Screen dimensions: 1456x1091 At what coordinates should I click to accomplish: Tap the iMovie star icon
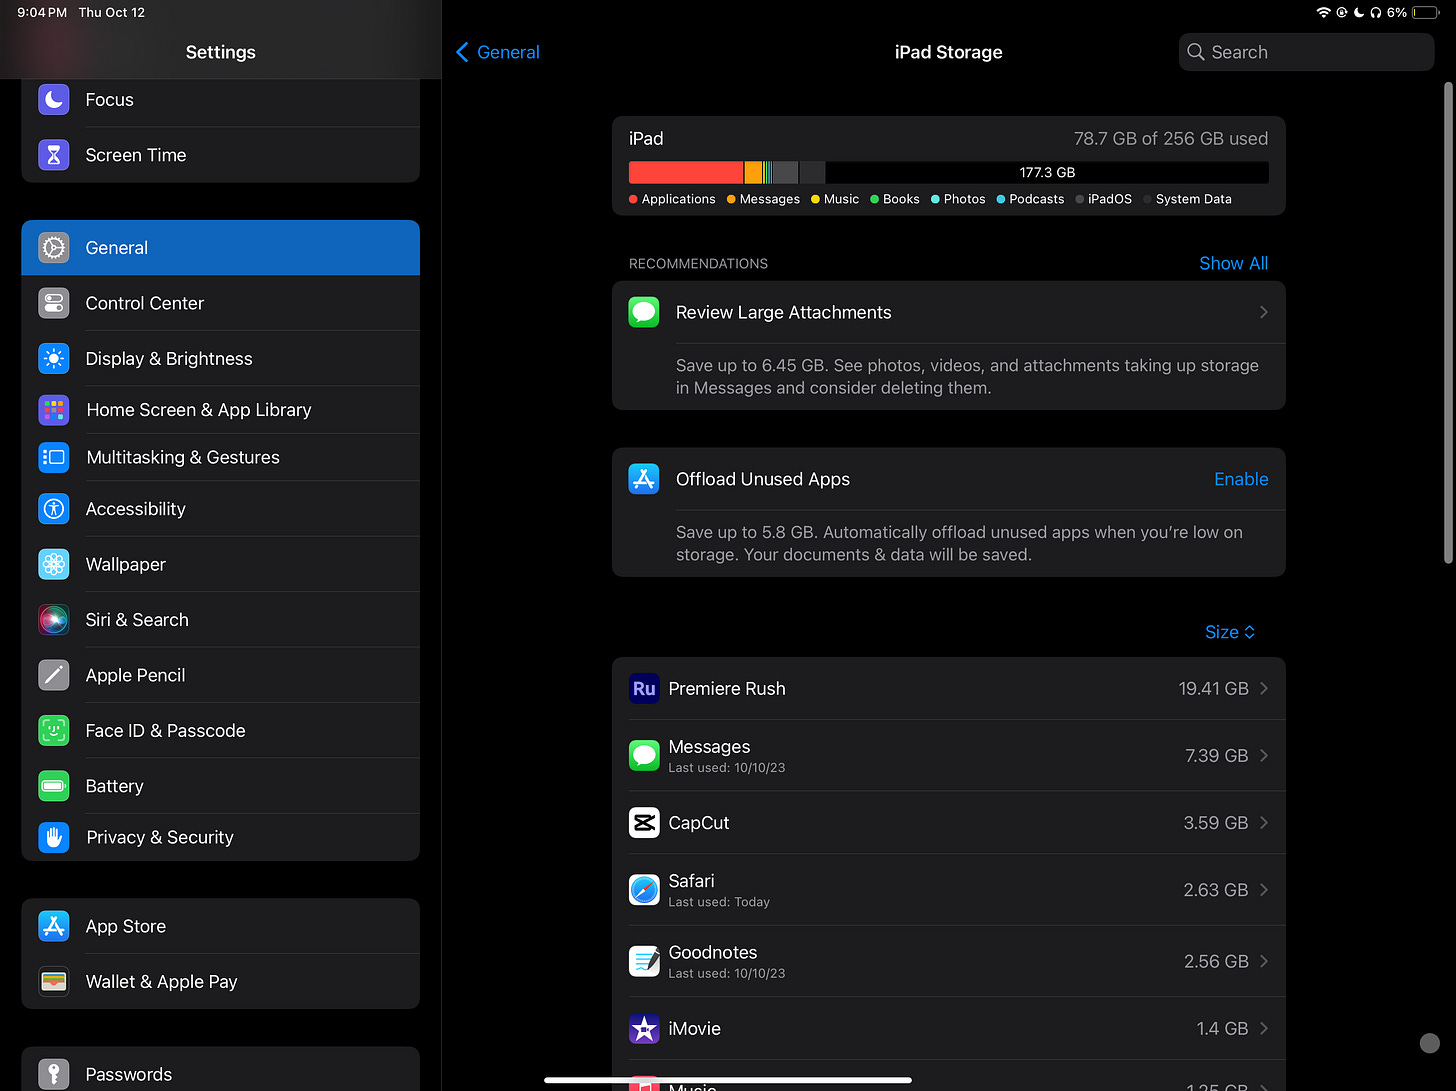pyautogui.click(x=644, y=1028)
